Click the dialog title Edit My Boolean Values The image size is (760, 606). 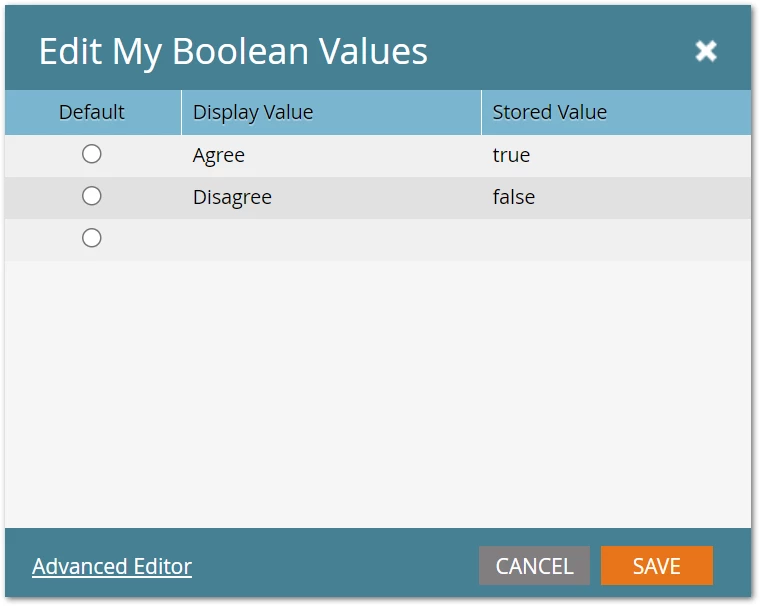click(233, 51)
